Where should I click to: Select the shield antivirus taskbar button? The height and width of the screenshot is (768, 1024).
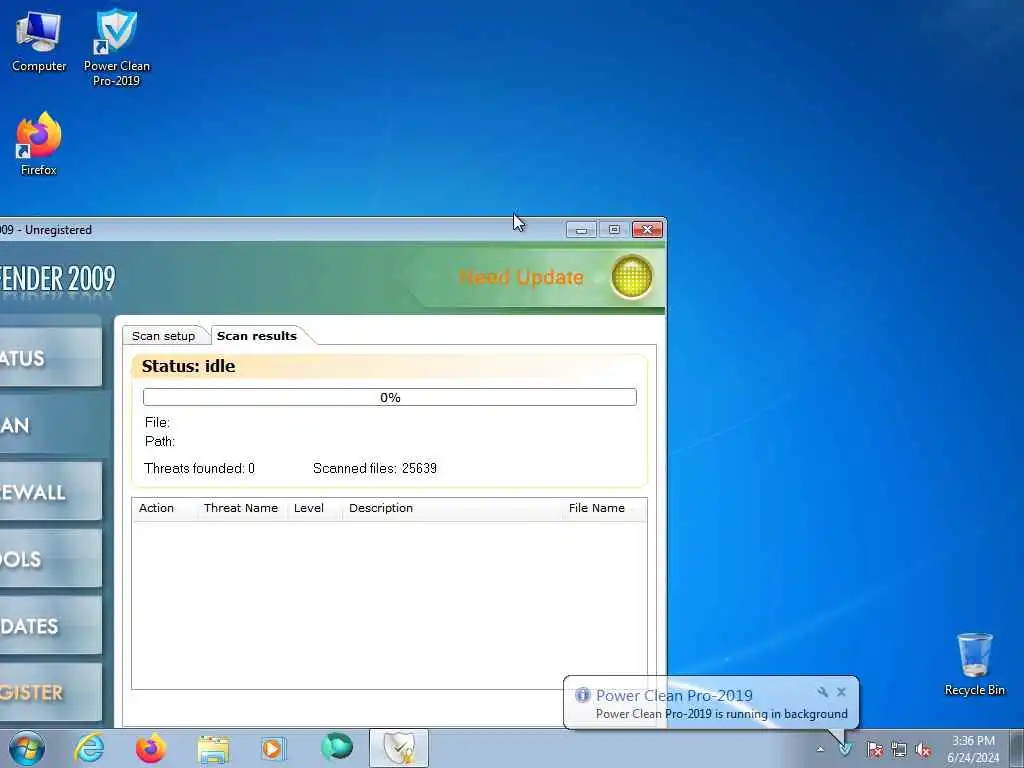399,748
